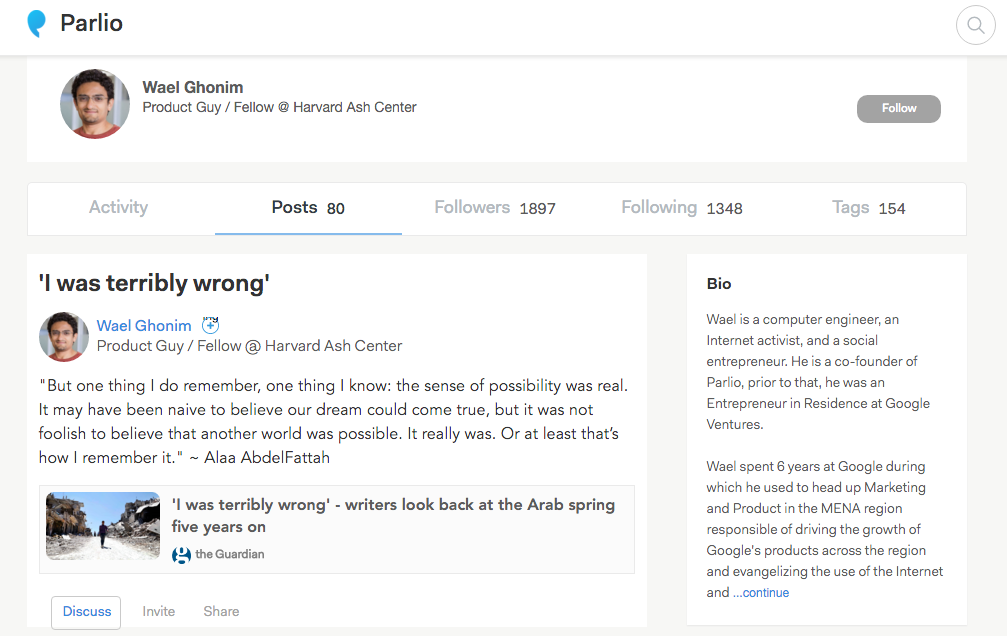
Task: Open Wael Ghonim author name link
Action: [144, 326]
